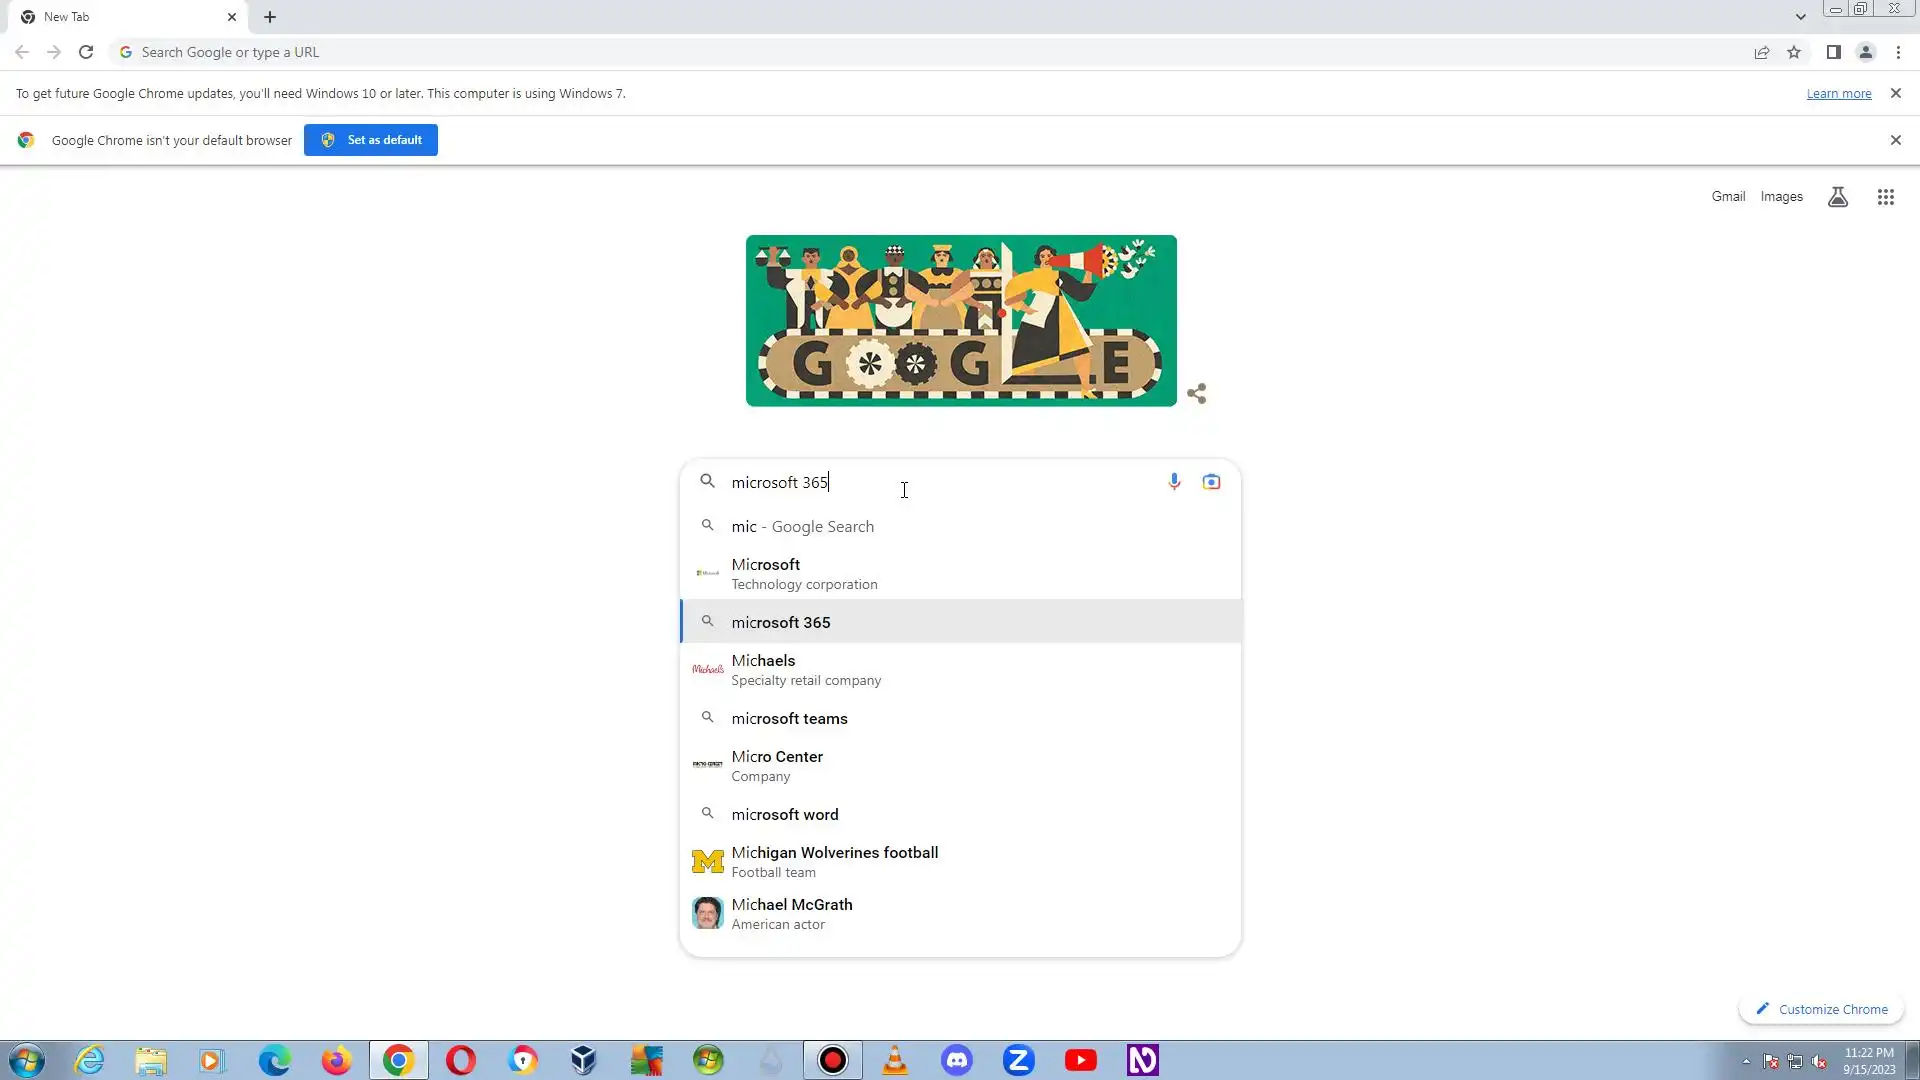
Task: Dismiss the default browser notification bar
Action: tap(1895, 140)
